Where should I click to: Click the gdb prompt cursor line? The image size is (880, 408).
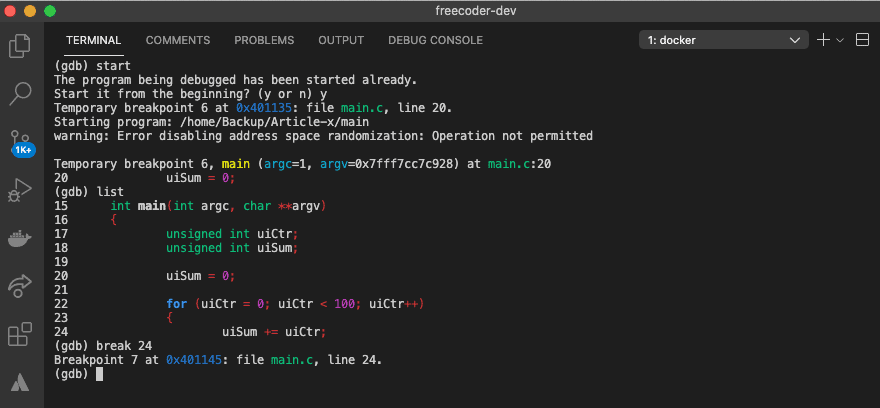tap(79, 374)
